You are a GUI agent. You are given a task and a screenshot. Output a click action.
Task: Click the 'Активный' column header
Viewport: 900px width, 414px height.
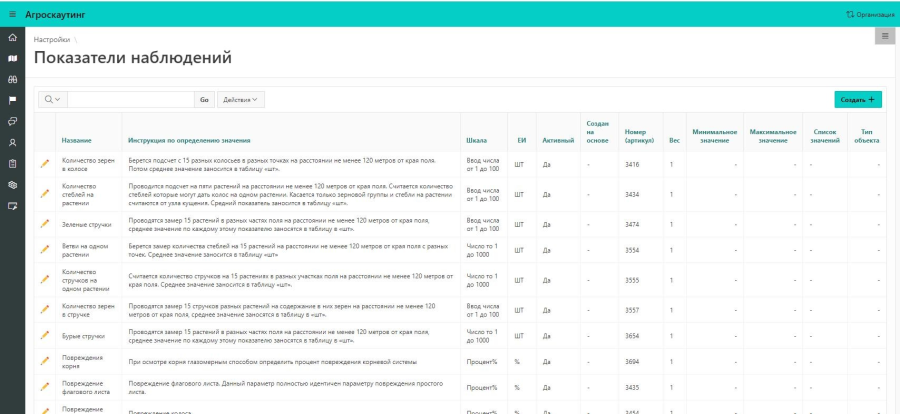[x=558, y=141]
